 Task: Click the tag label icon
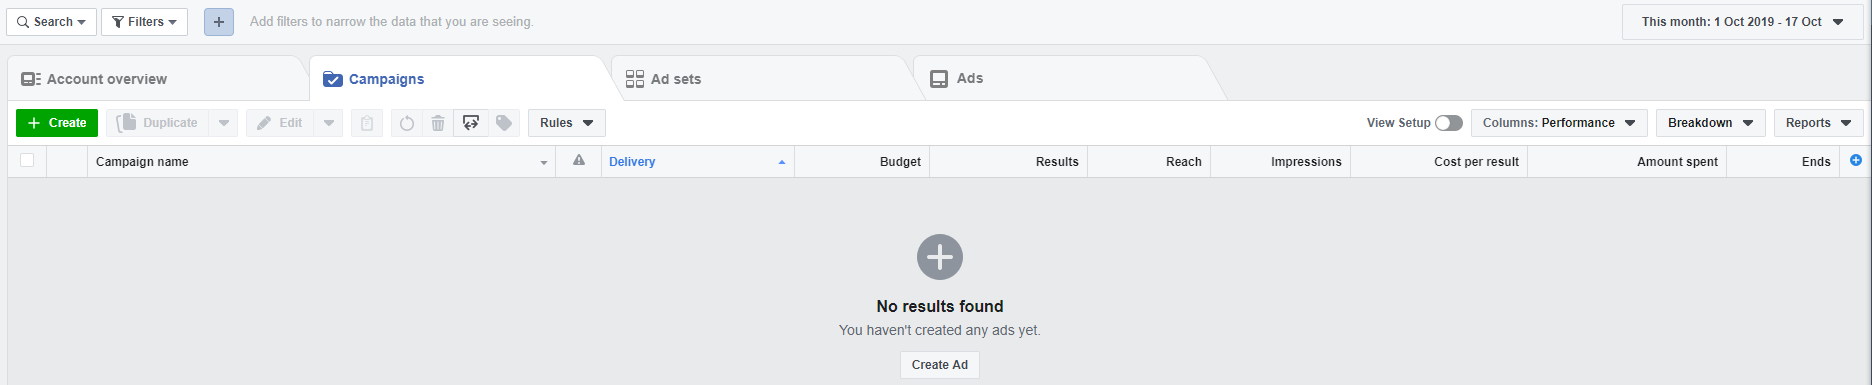click(x=504, y=123)
